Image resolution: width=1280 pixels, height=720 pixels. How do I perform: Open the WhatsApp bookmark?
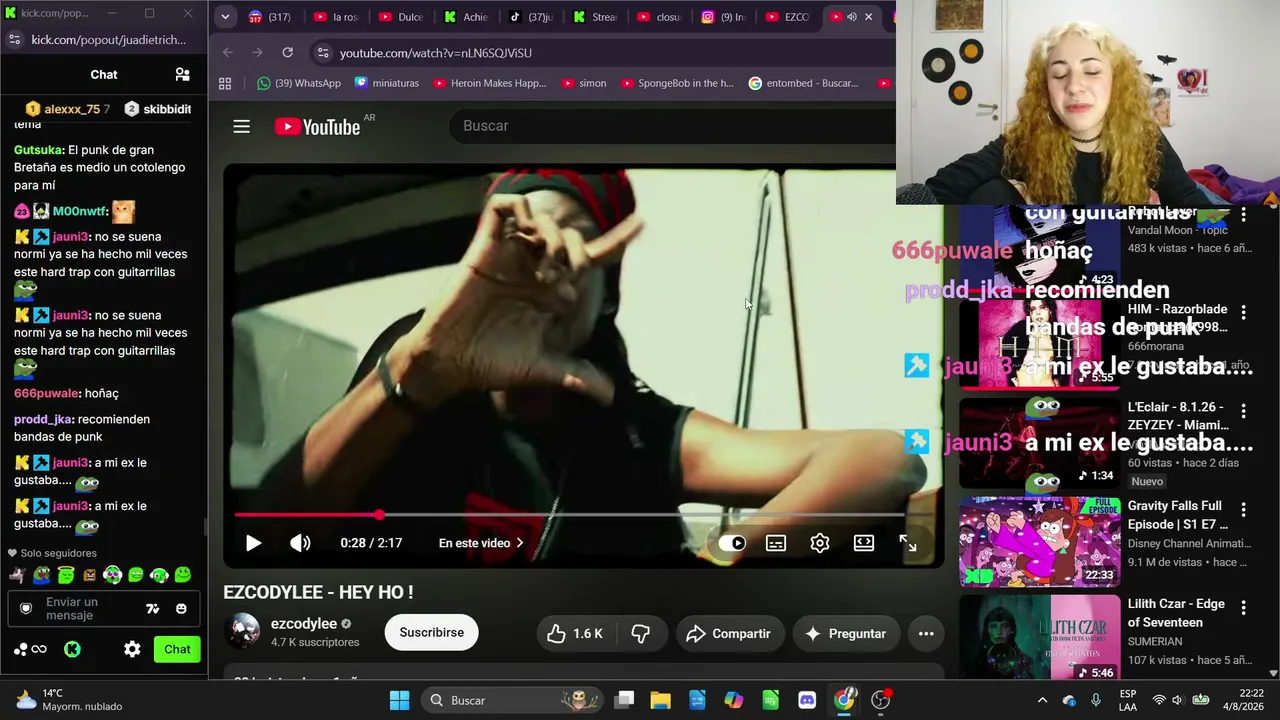[298, 83]
